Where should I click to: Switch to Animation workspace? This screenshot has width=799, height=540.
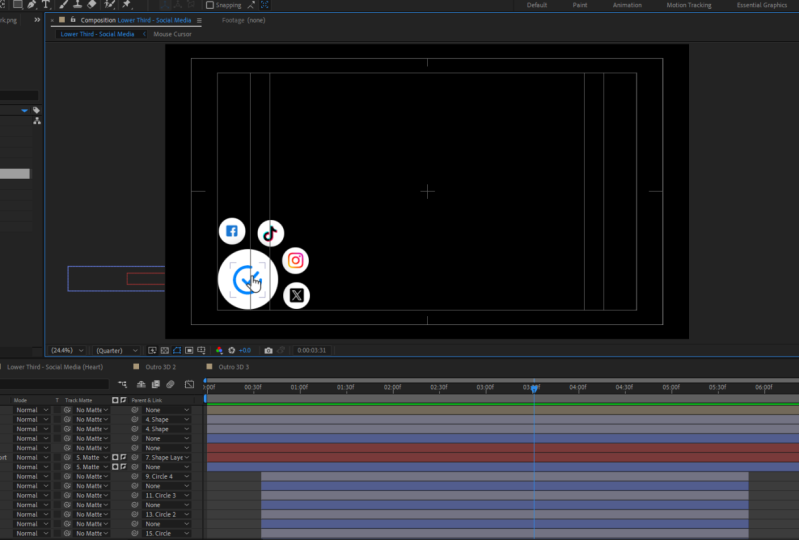coord(627,5)
